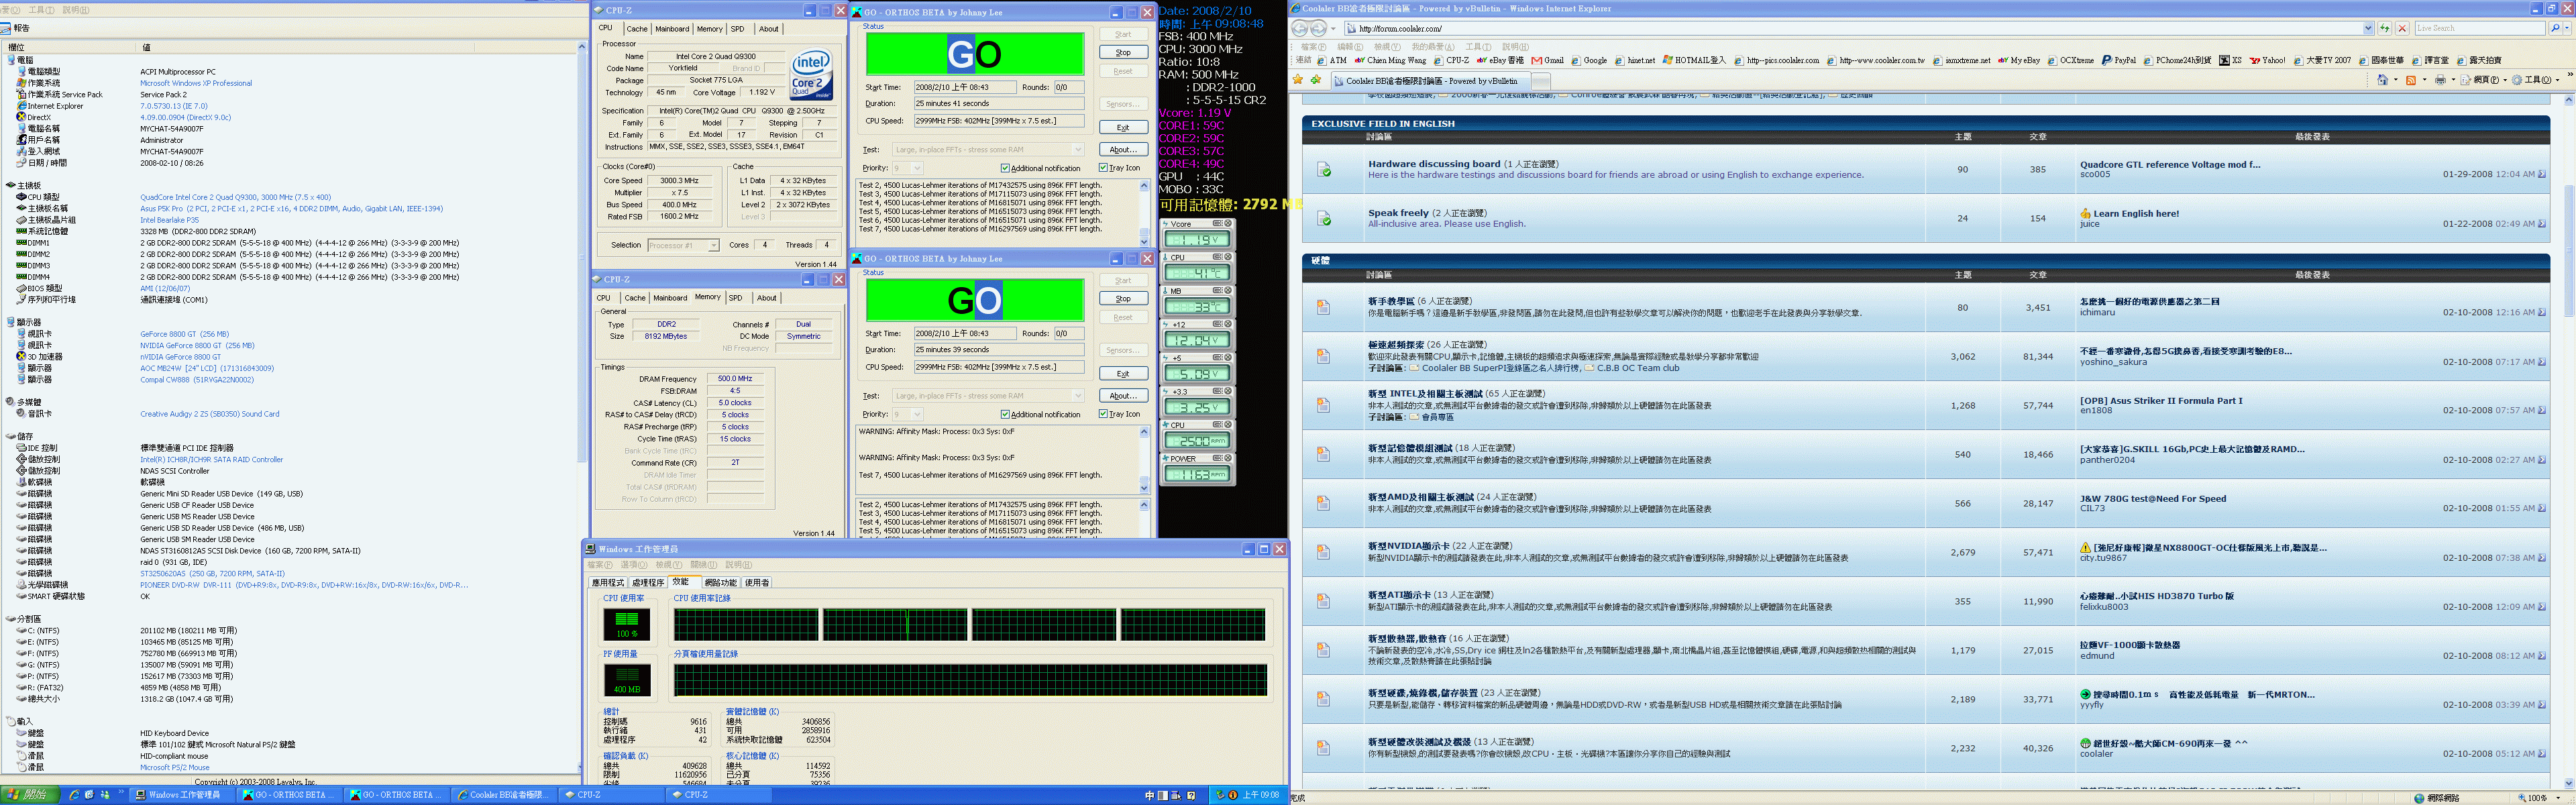Click the Add to Favorites star-plus icon

coord(1316,80)
